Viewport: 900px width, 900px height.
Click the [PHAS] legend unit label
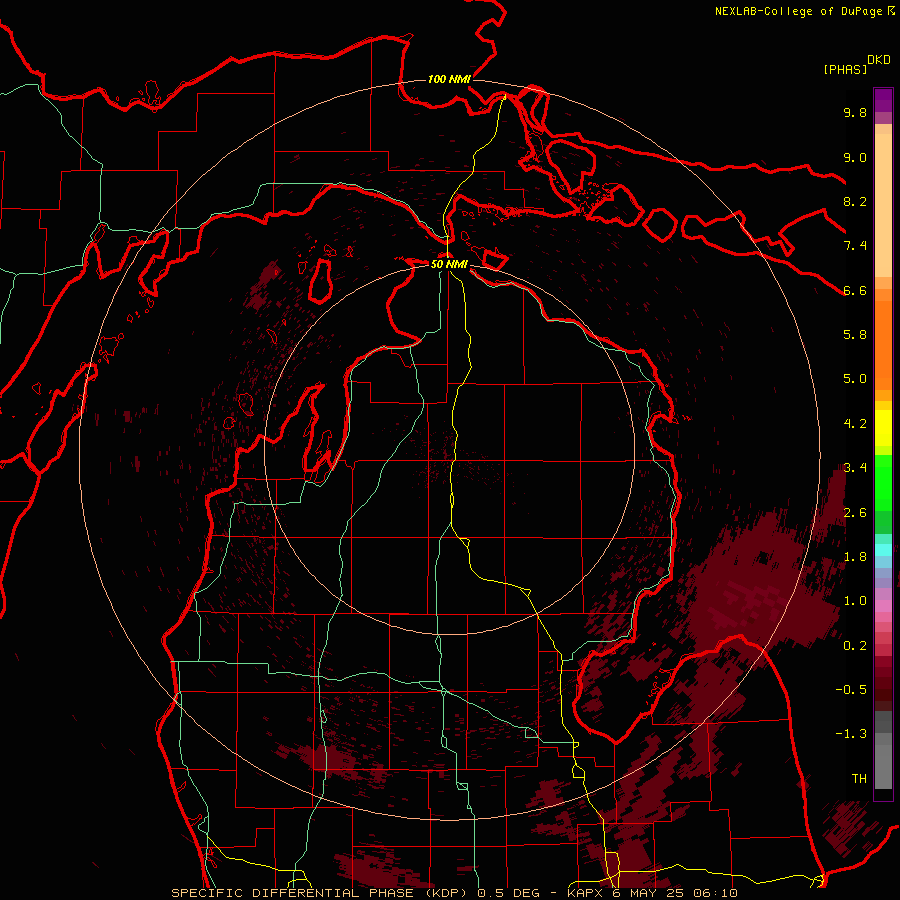pos(845,69)
